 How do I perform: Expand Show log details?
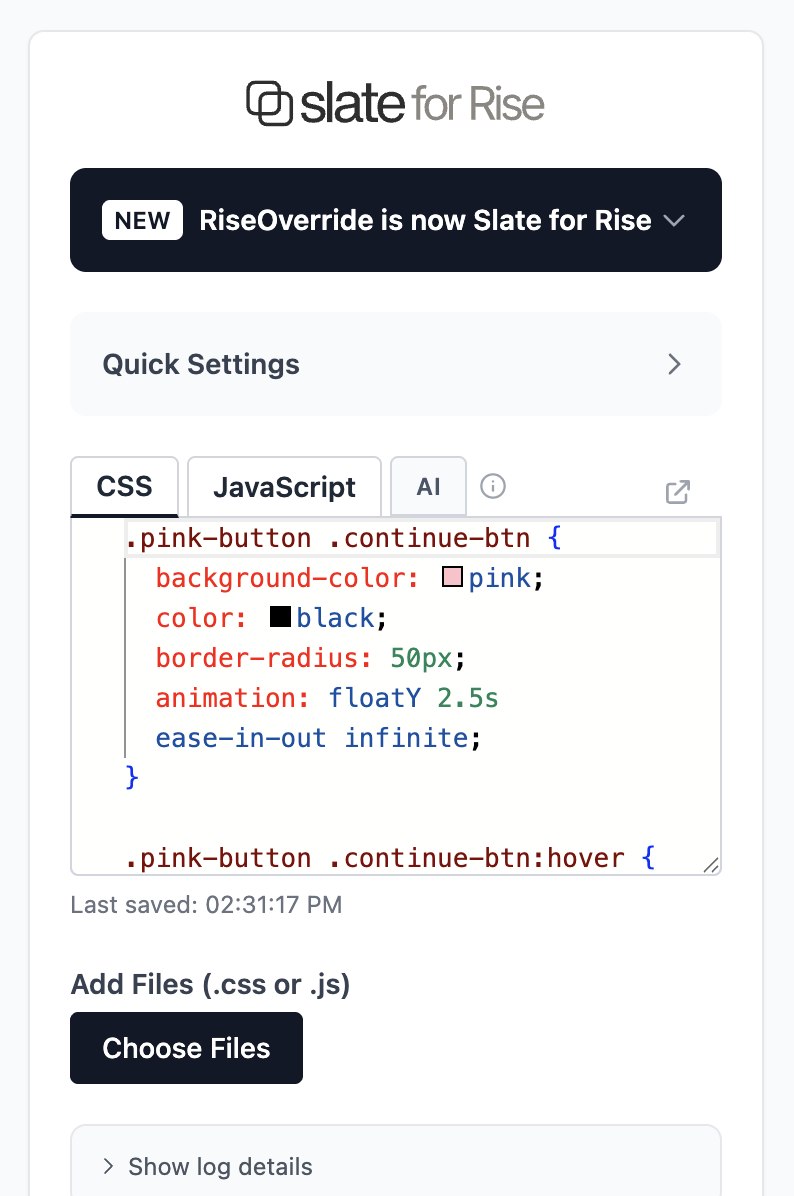pos(219,1166)
